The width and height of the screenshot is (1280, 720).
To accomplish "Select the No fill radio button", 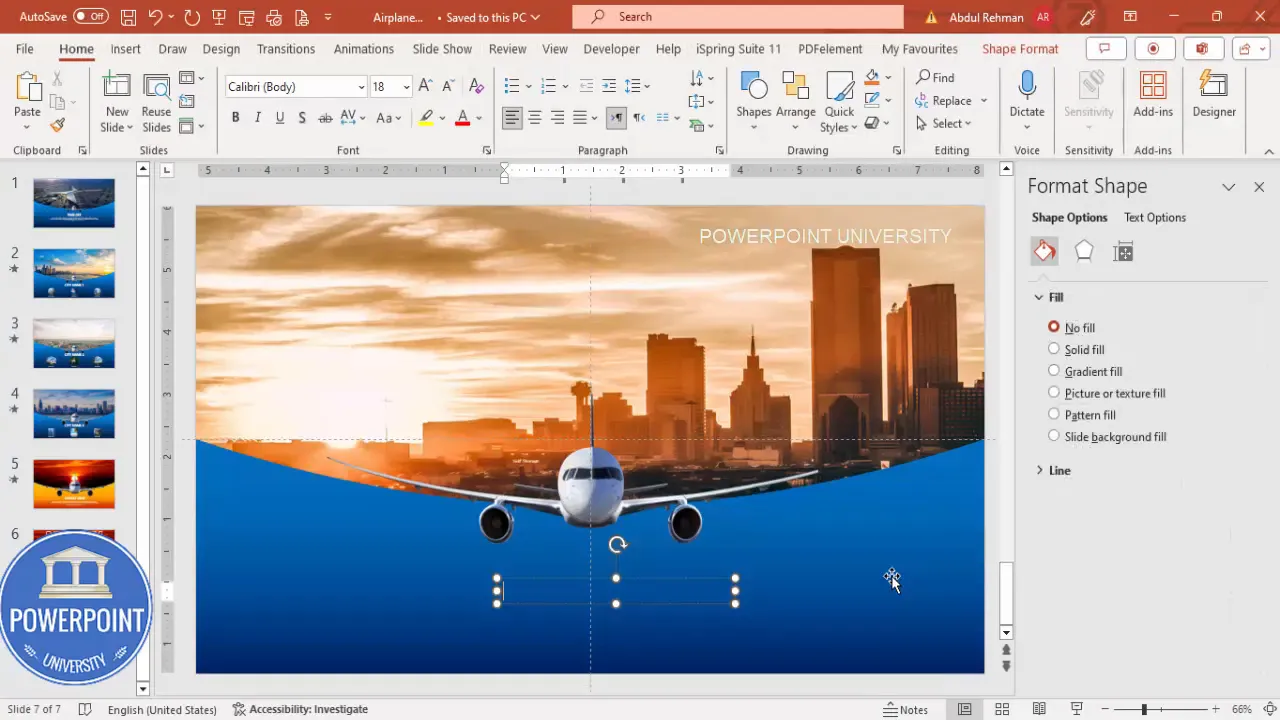I will [1053, 327].
